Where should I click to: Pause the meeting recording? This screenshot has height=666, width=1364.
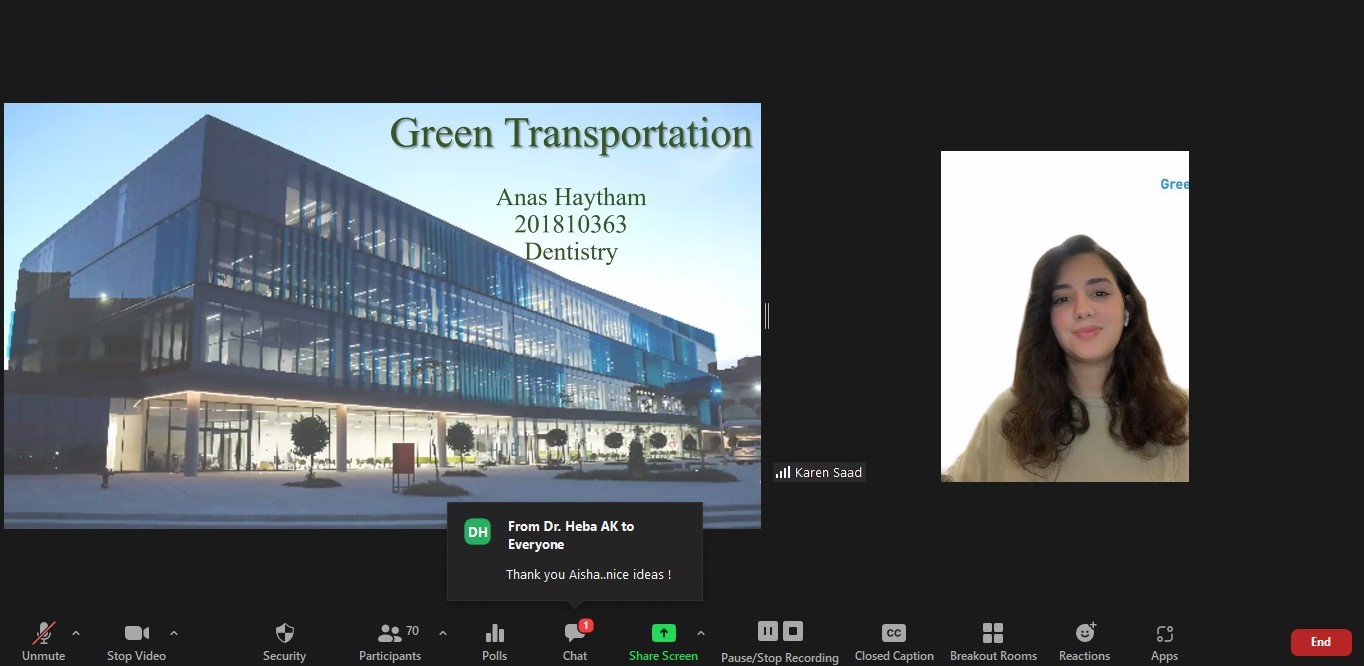point(767,631)
